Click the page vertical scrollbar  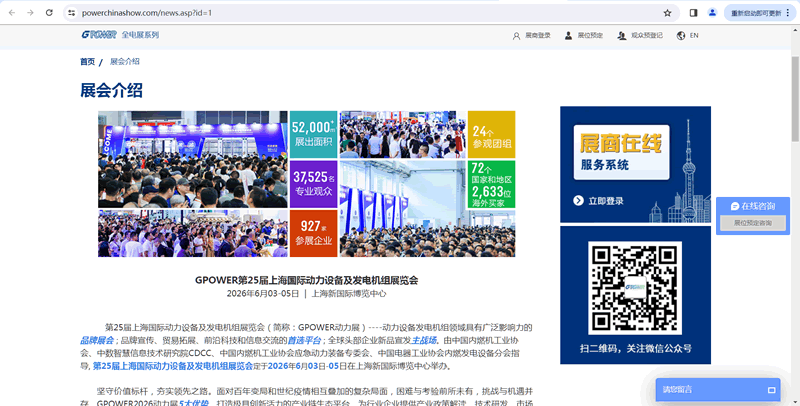795,200
